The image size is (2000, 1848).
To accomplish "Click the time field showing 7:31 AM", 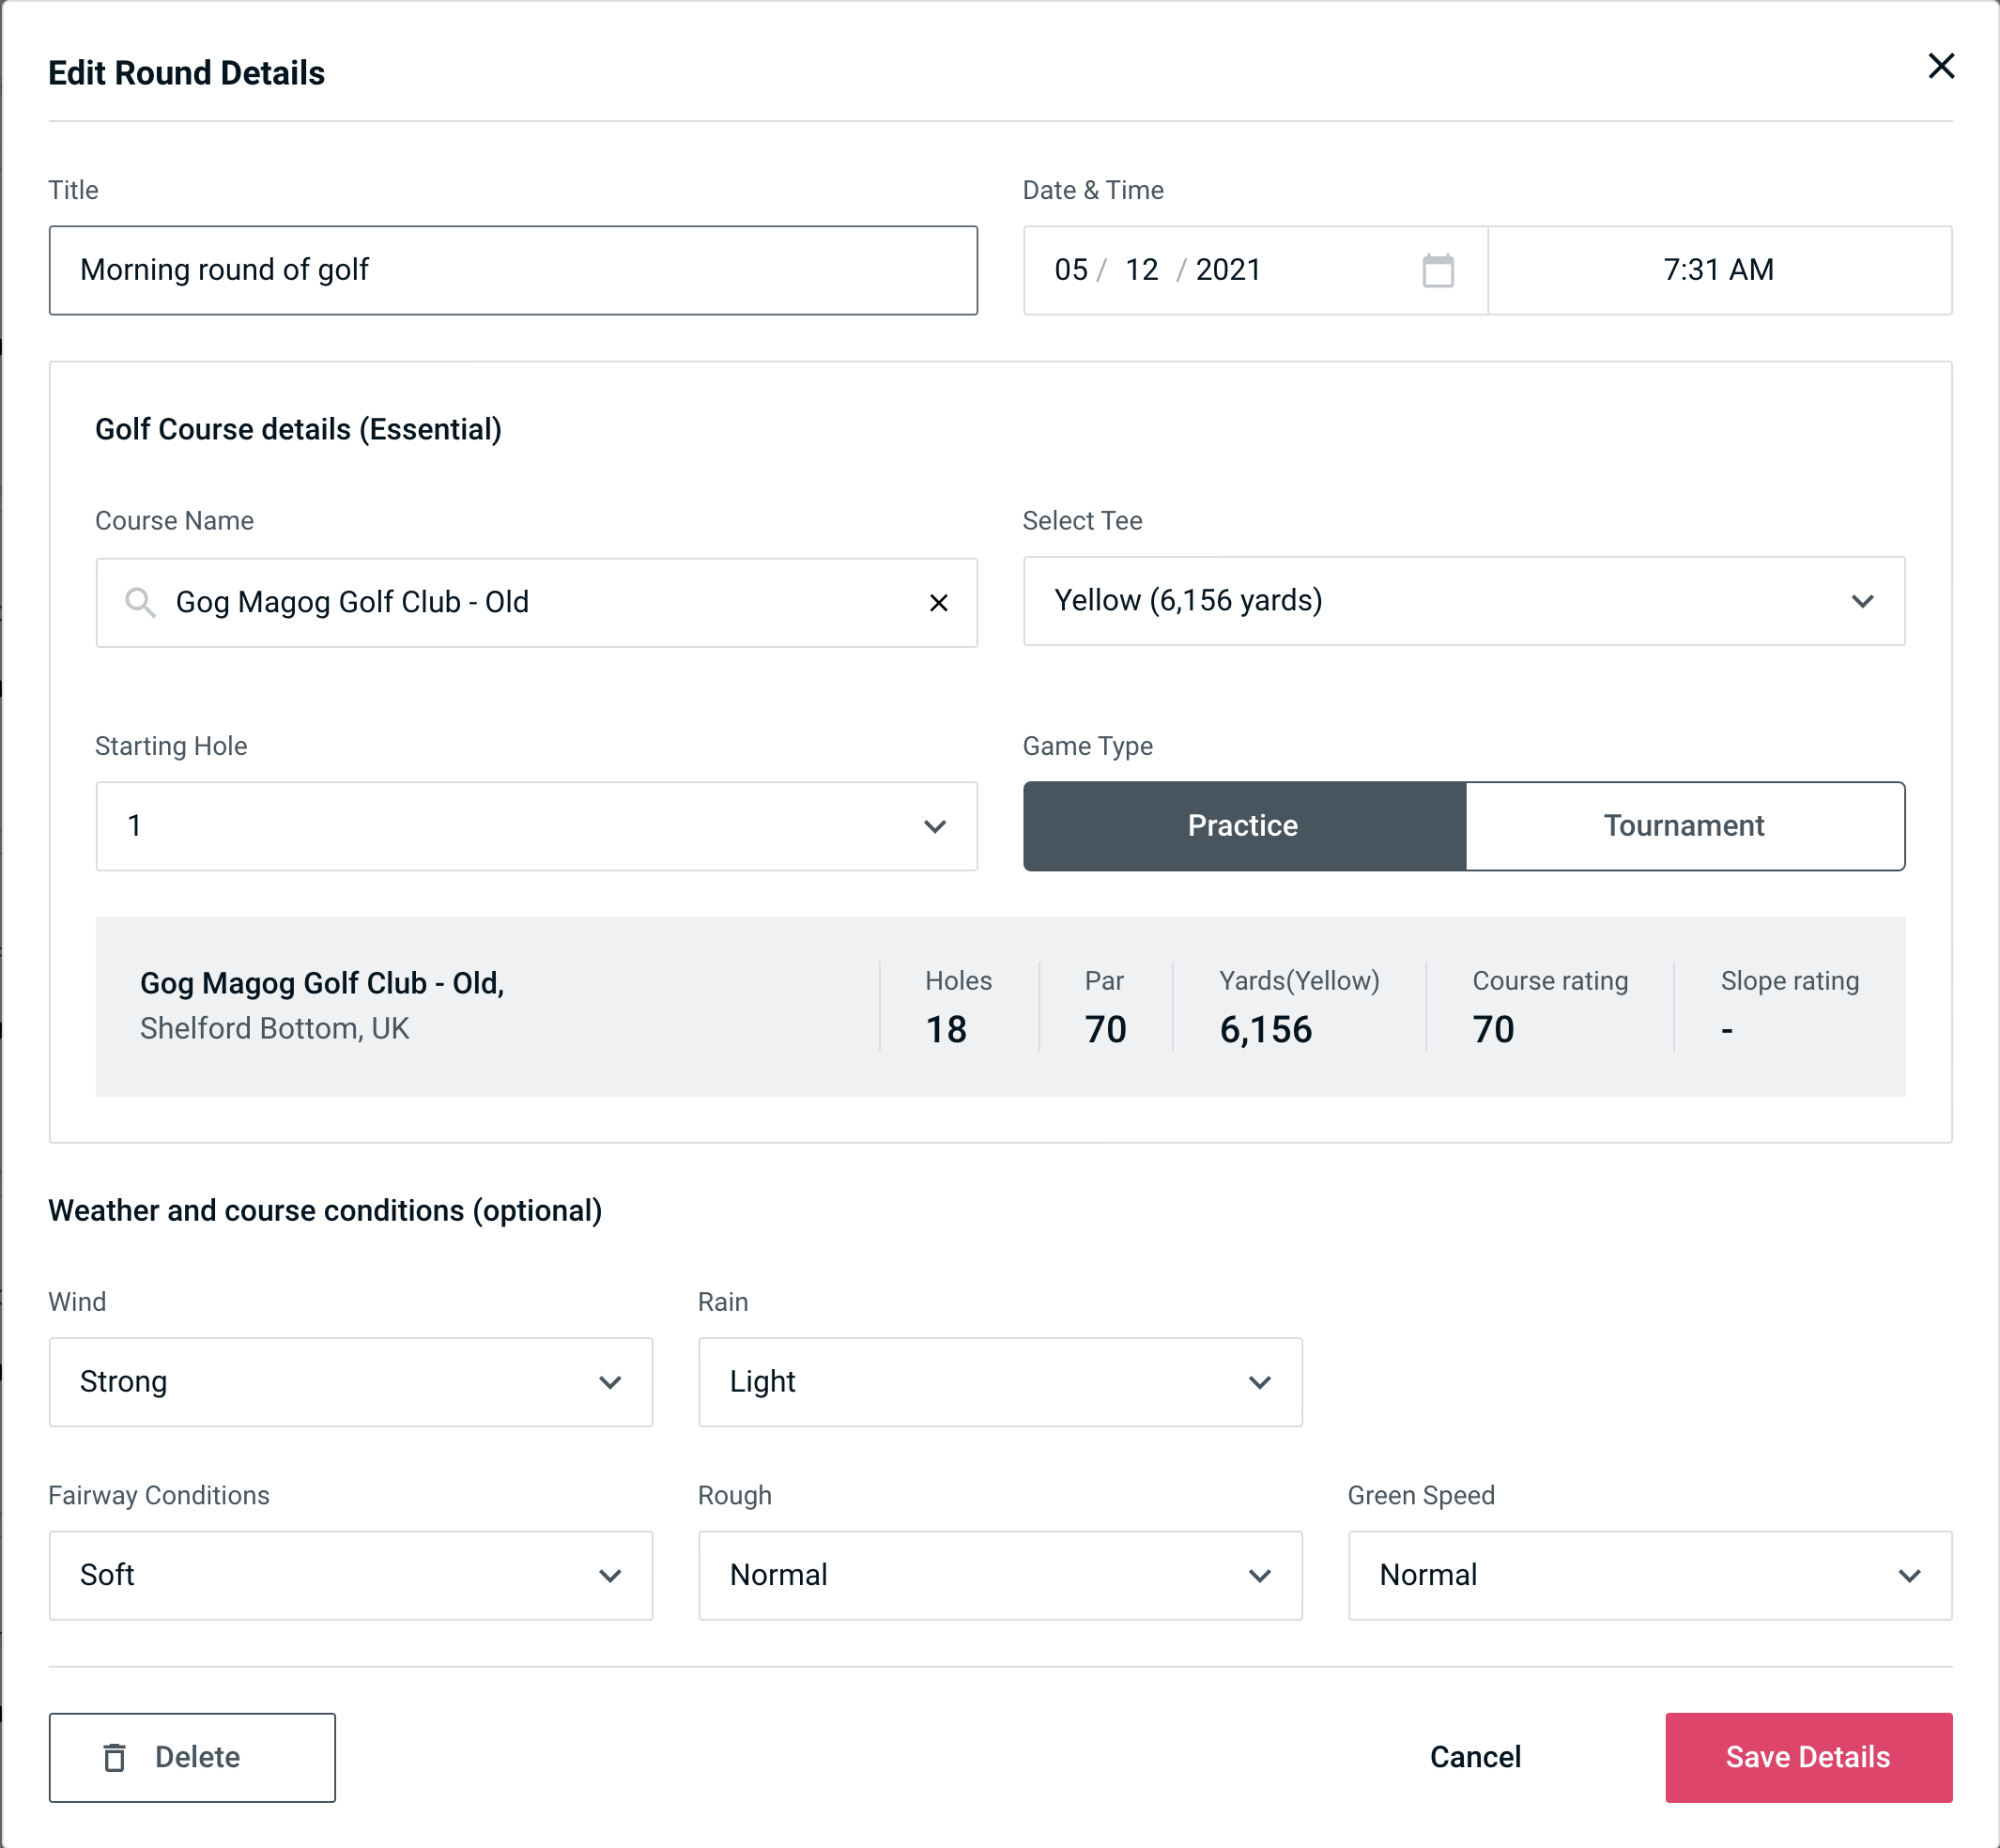I will (x=1721, y=270).
